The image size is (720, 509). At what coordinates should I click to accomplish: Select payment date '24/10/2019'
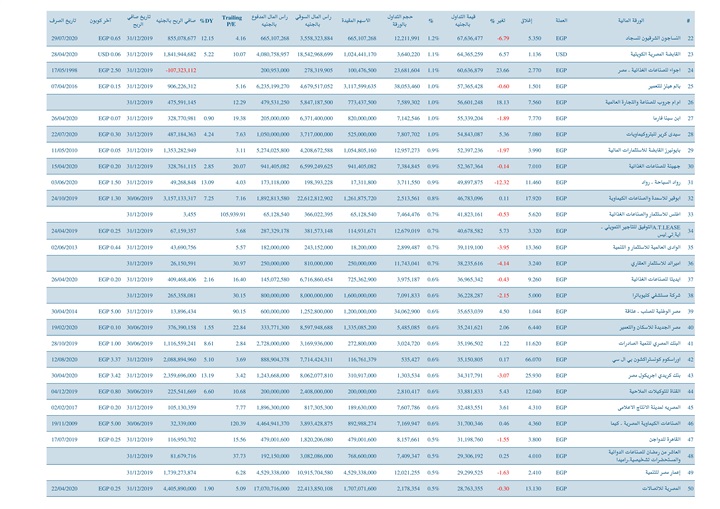pyautogui.click(x=64, y=198)
